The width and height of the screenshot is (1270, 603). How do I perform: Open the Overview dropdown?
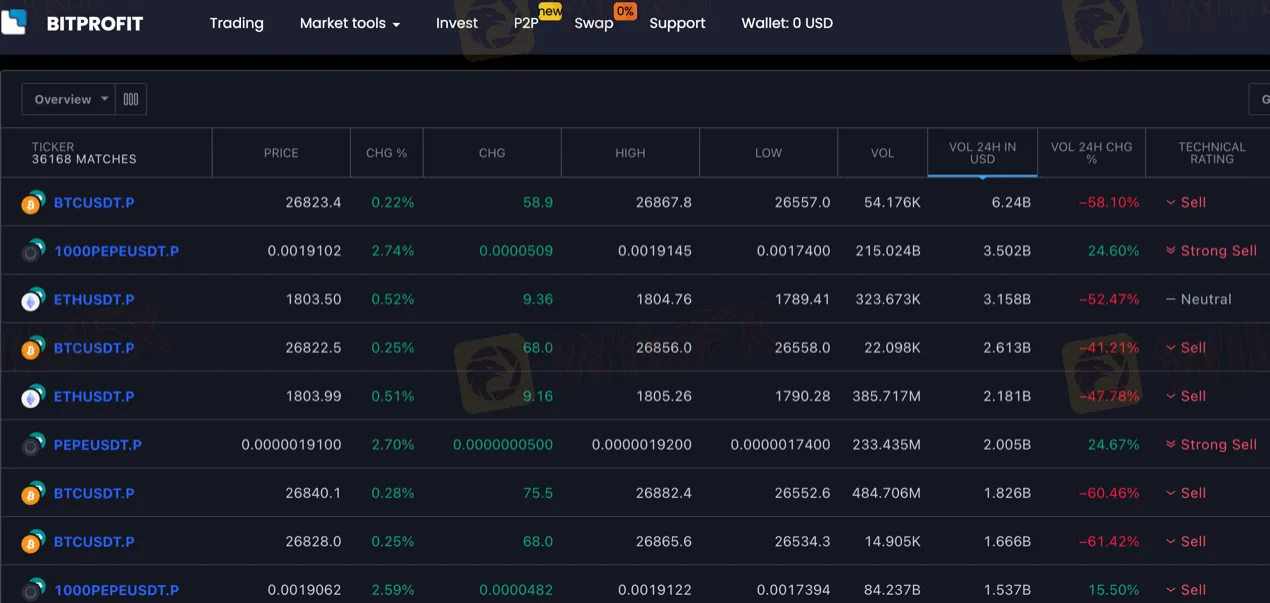pos(66,99)
